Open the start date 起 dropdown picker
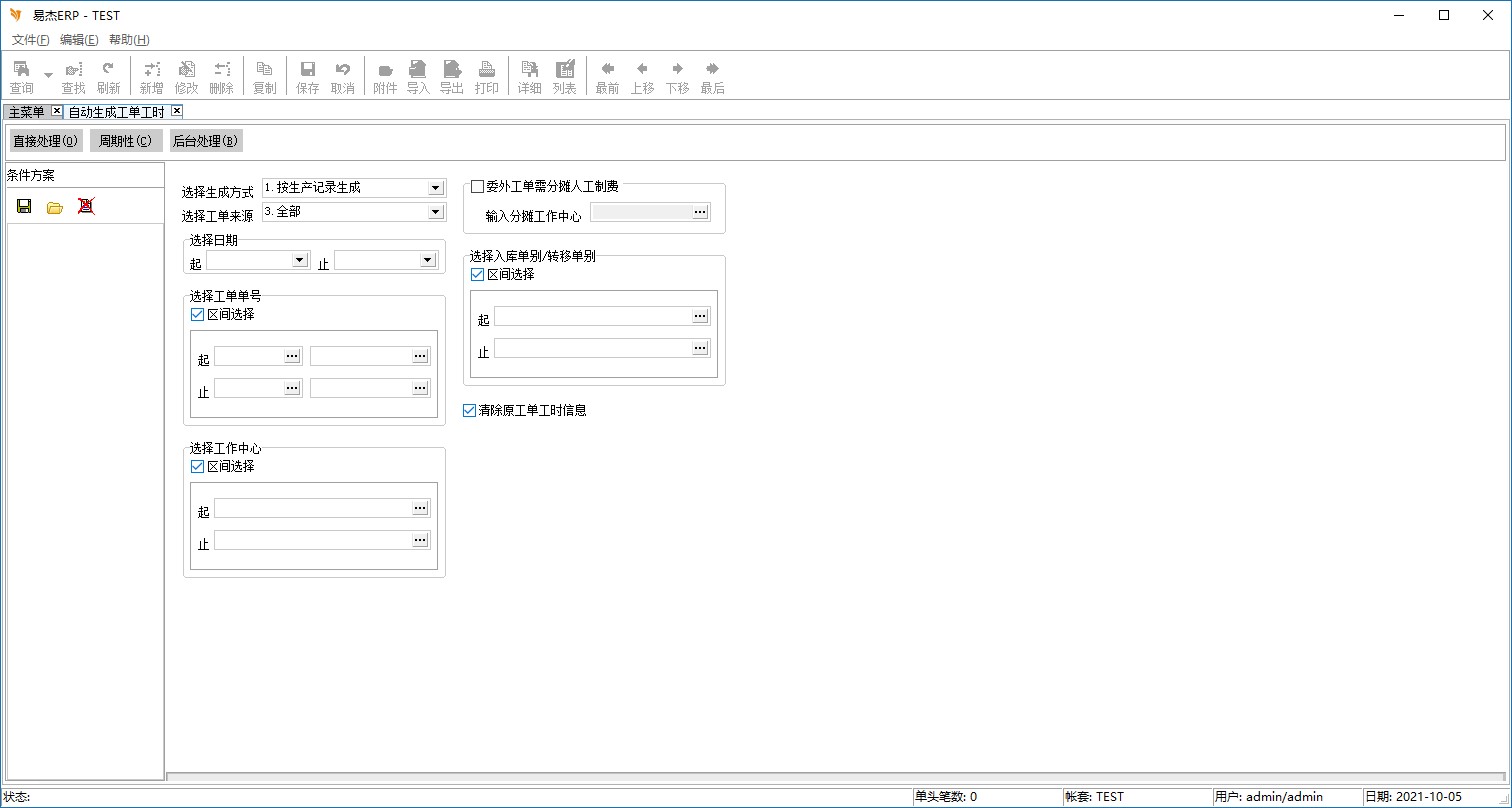Image resolution: width=1512 pixels, height=808 pixels. pos(299,260)
